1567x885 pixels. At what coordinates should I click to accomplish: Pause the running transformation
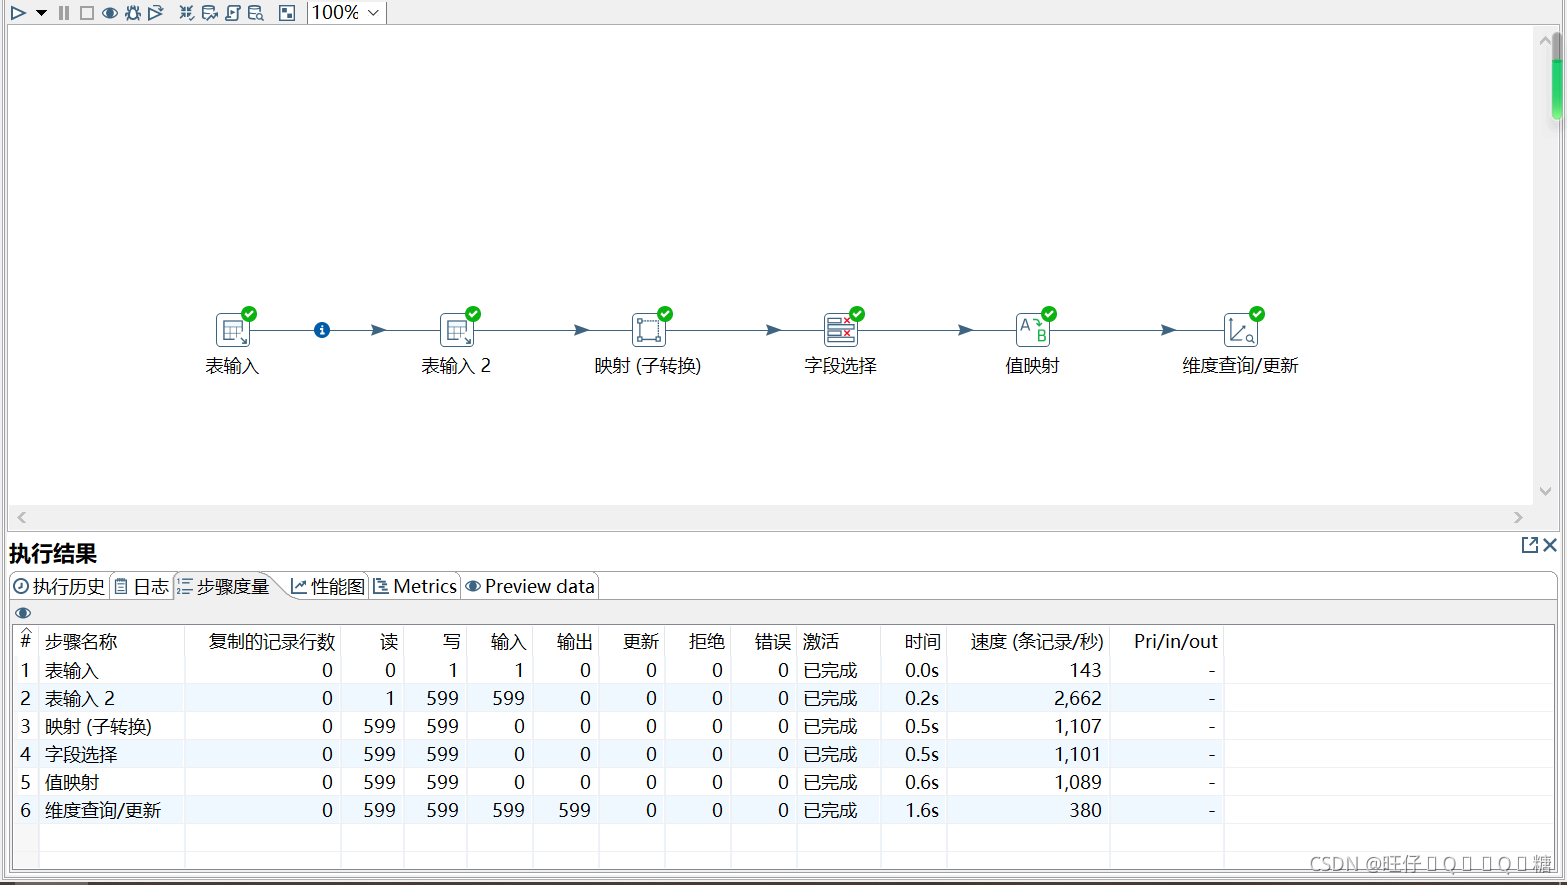(64, 13)
